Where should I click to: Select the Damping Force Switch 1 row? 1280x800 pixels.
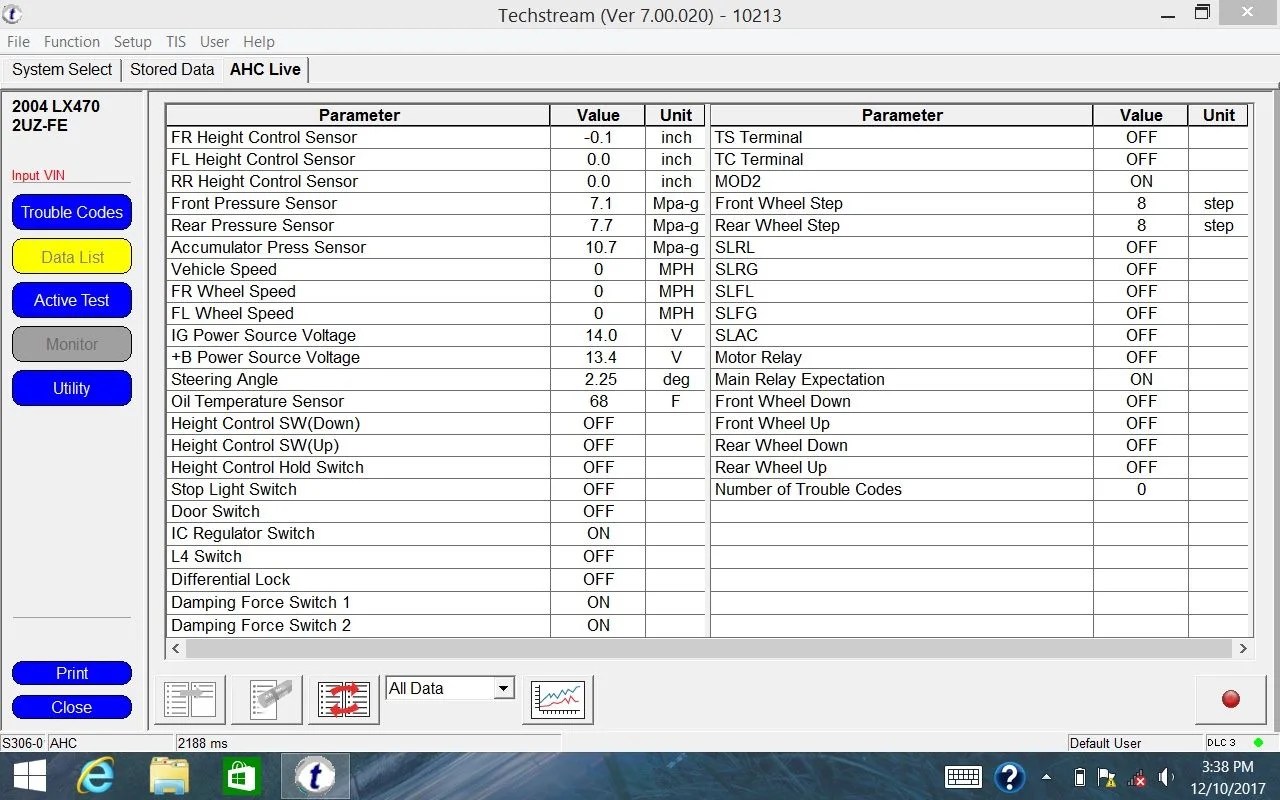(x=360, y=602)
